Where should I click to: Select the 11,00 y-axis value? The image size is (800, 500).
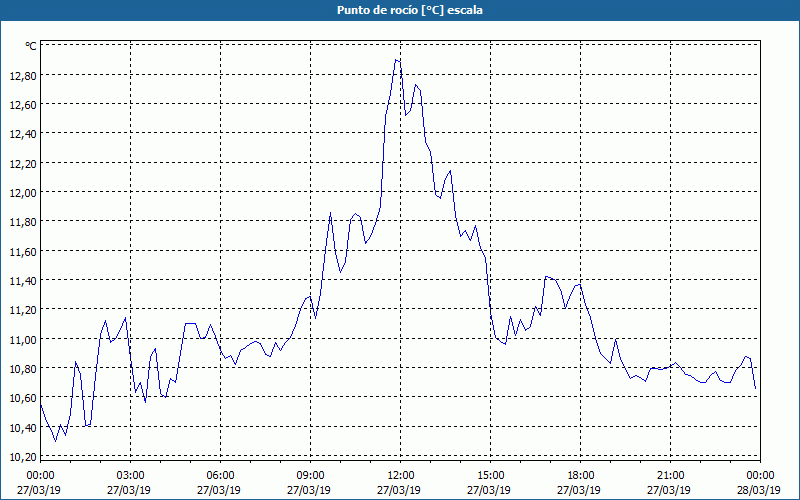click(23, 339)
